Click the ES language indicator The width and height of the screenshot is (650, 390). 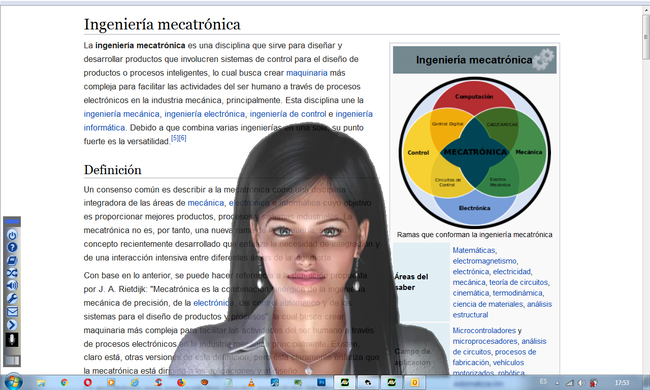point(543,382)
